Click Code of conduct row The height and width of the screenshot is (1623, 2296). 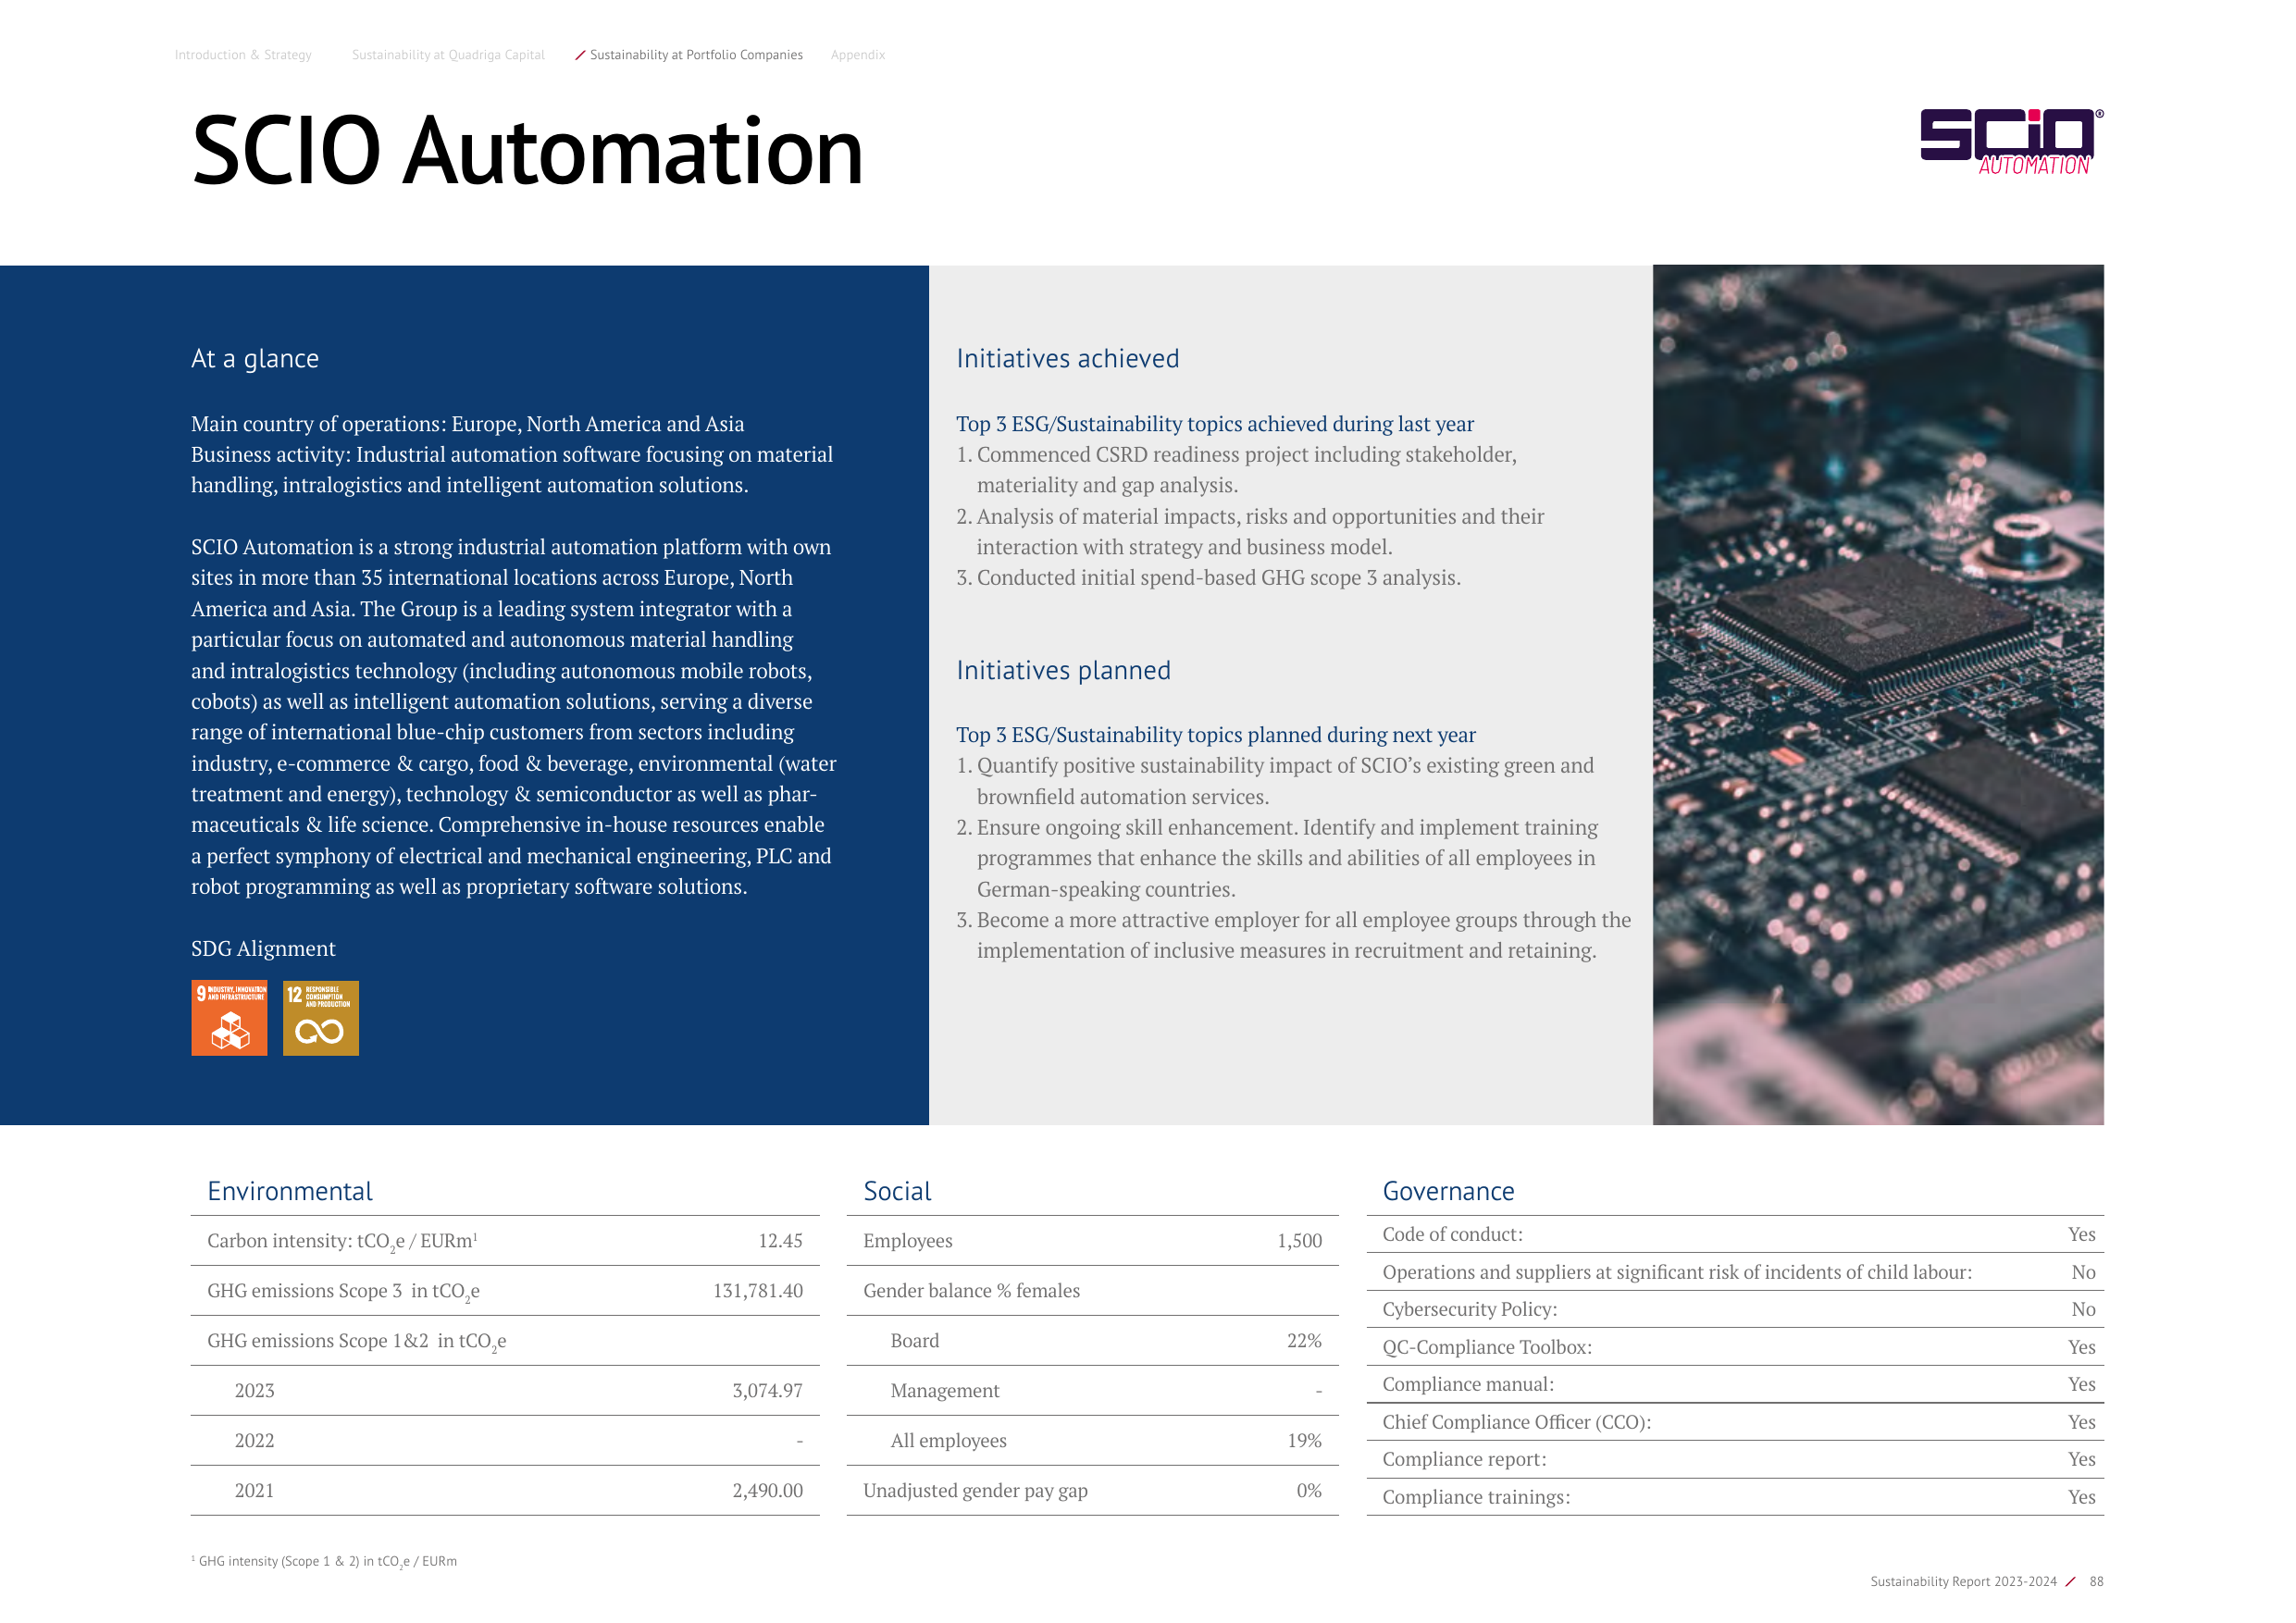1735,1235
